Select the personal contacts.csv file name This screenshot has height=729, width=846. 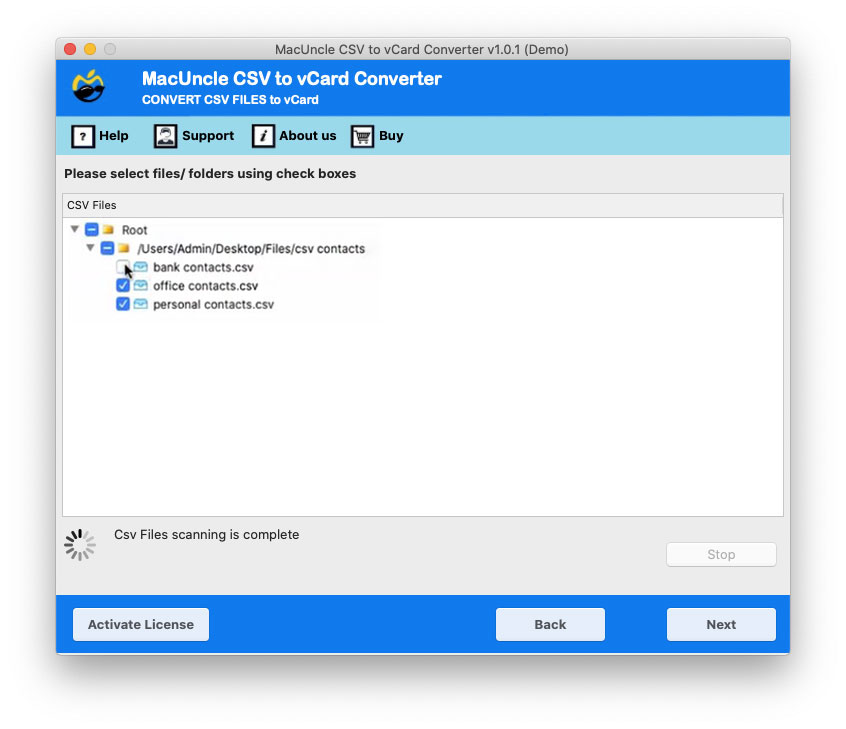214,304
